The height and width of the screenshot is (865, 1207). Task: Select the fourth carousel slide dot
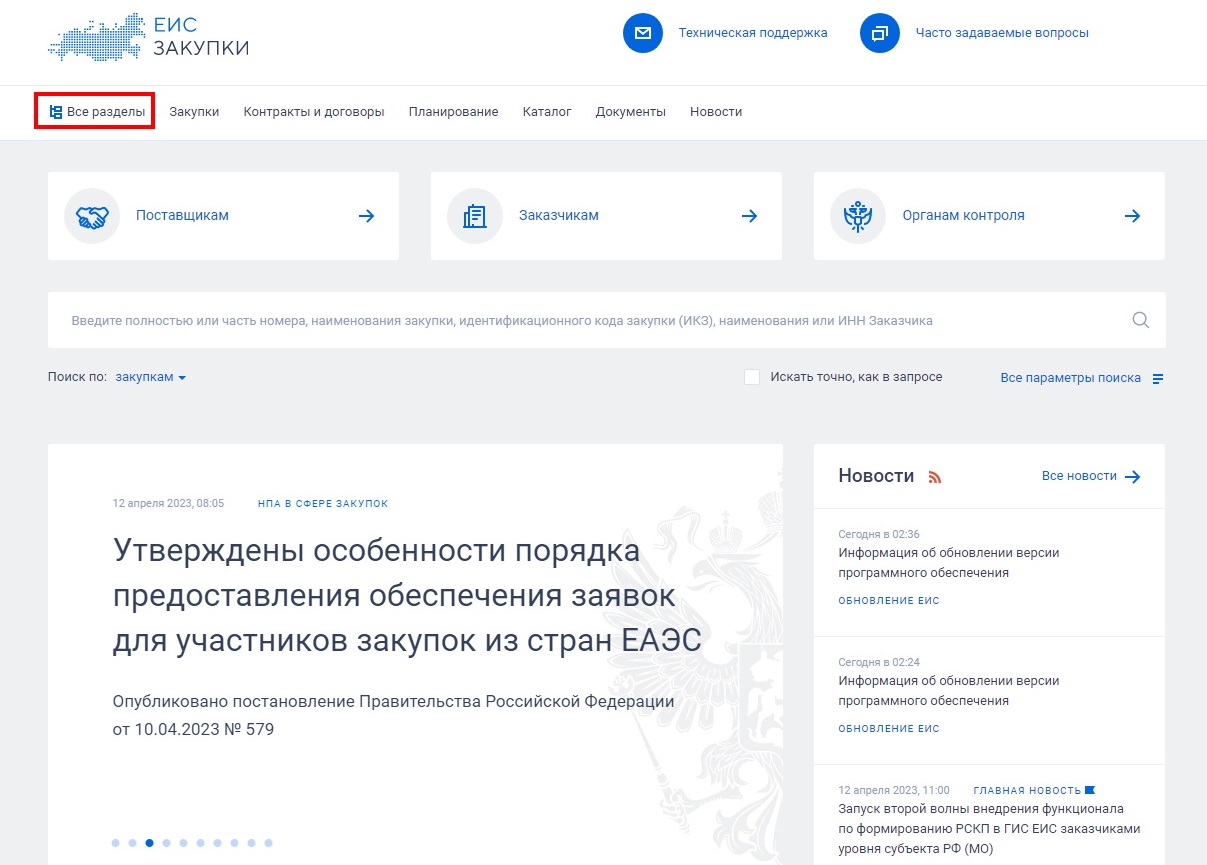(x=167, y=843)
